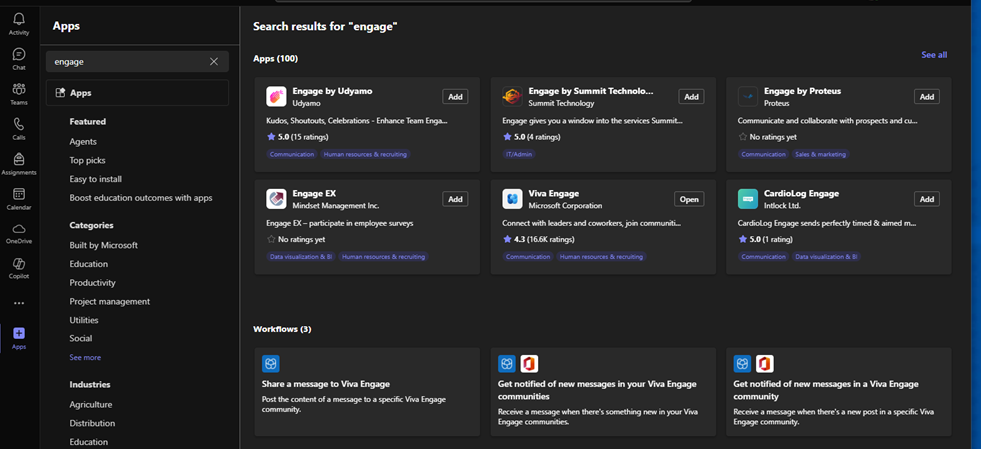
Task: Open OneDrive cloud icon
Action: tap(19, 228)
